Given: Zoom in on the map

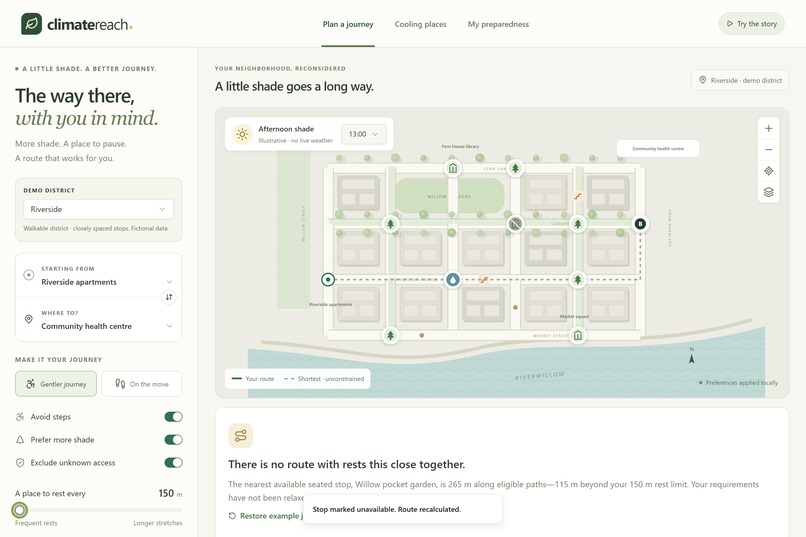Looking at the screenshot, I should [768, 128].
